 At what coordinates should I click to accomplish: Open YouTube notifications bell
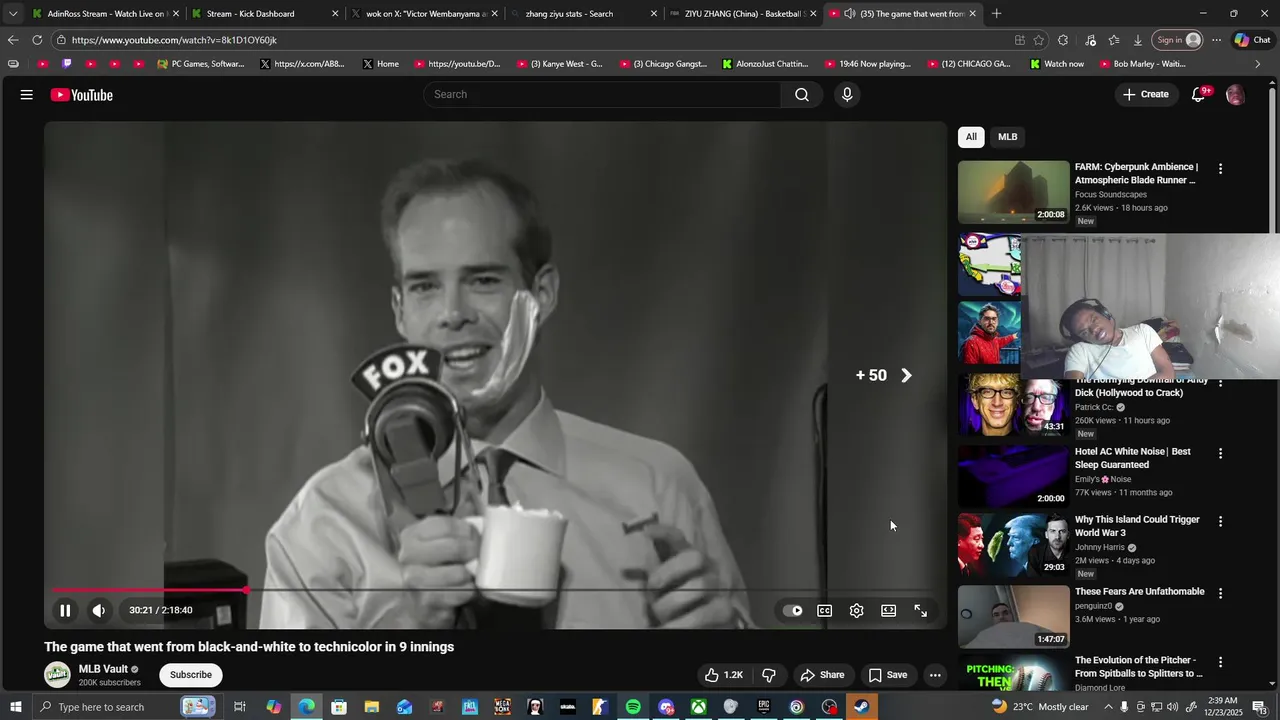(x=1199, y=94)
